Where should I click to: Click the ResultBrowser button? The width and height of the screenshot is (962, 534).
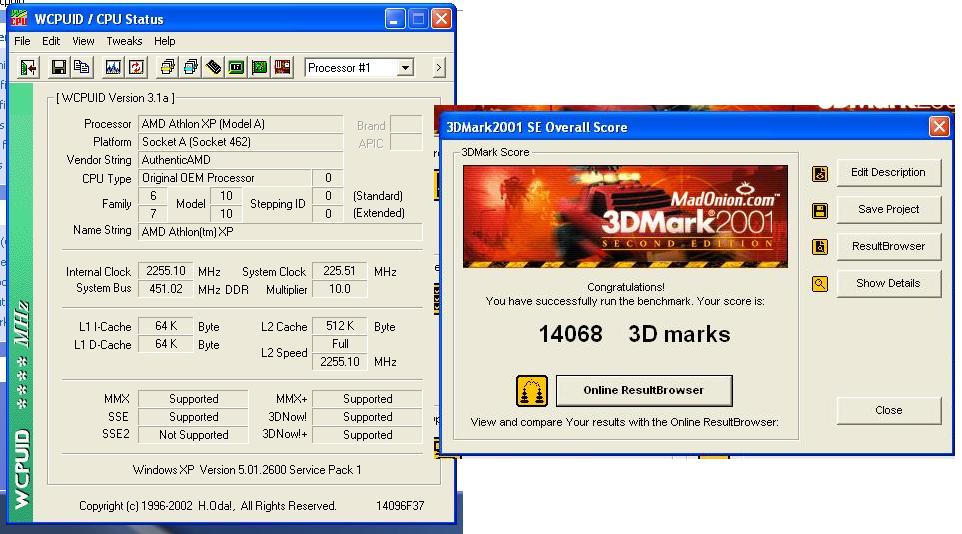point(888,246)
